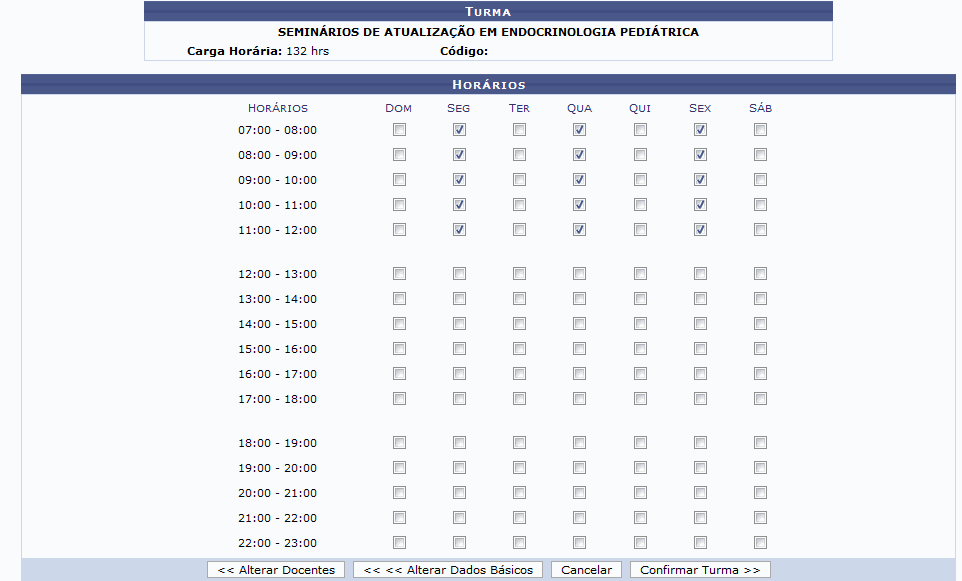The width and height of the screenshot is (962, 581).
Task: Mark Sunday 22:00 - 23:00 checkbox
Action: point(399,543)
